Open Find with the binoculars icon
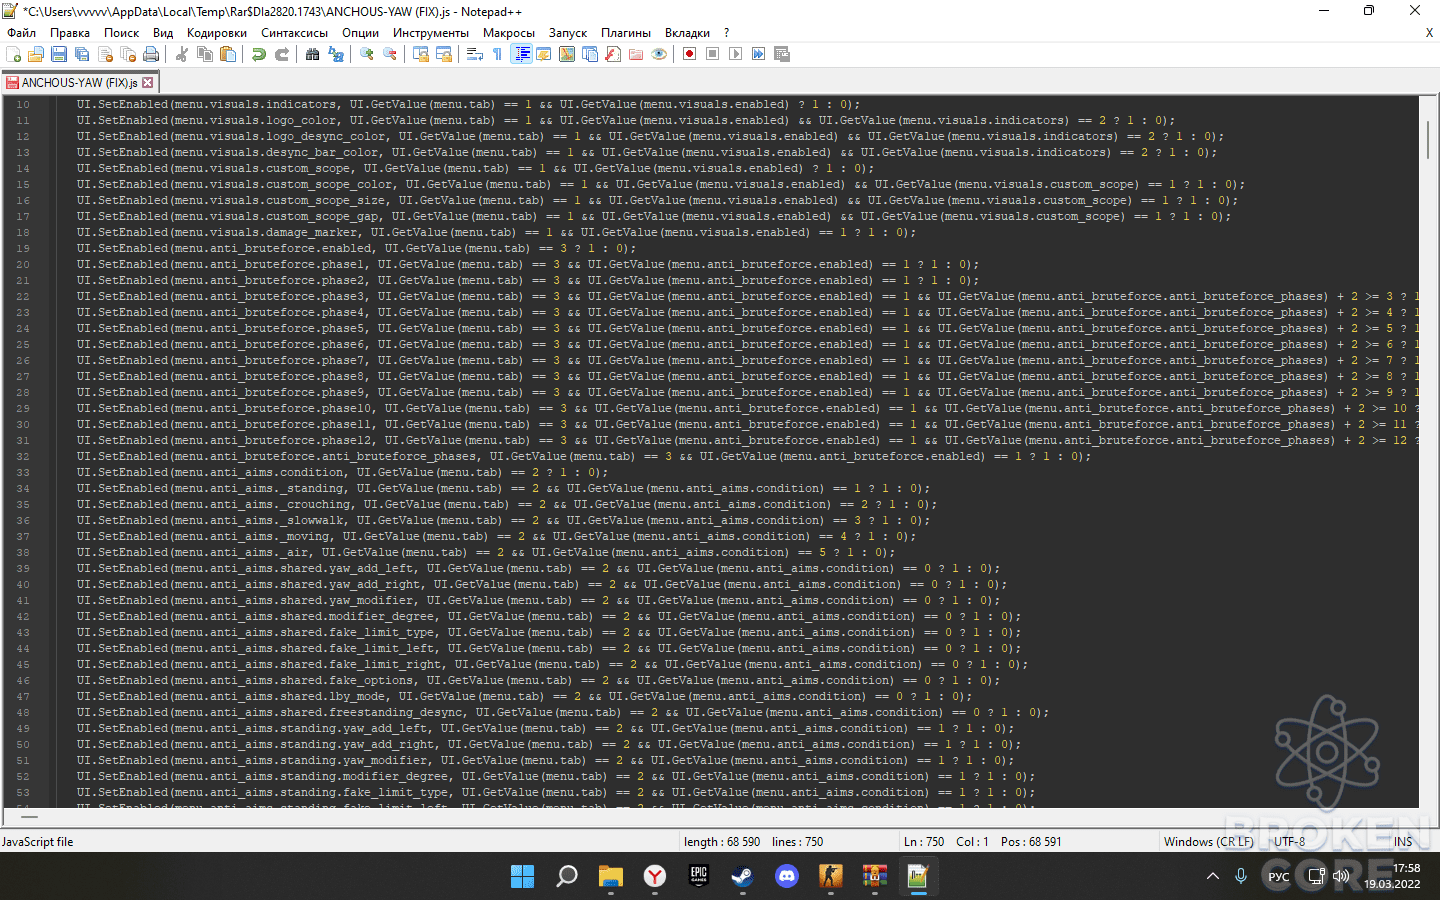Image resolution: width=1440 pixels, height=900 pixels. click(313, 54)
